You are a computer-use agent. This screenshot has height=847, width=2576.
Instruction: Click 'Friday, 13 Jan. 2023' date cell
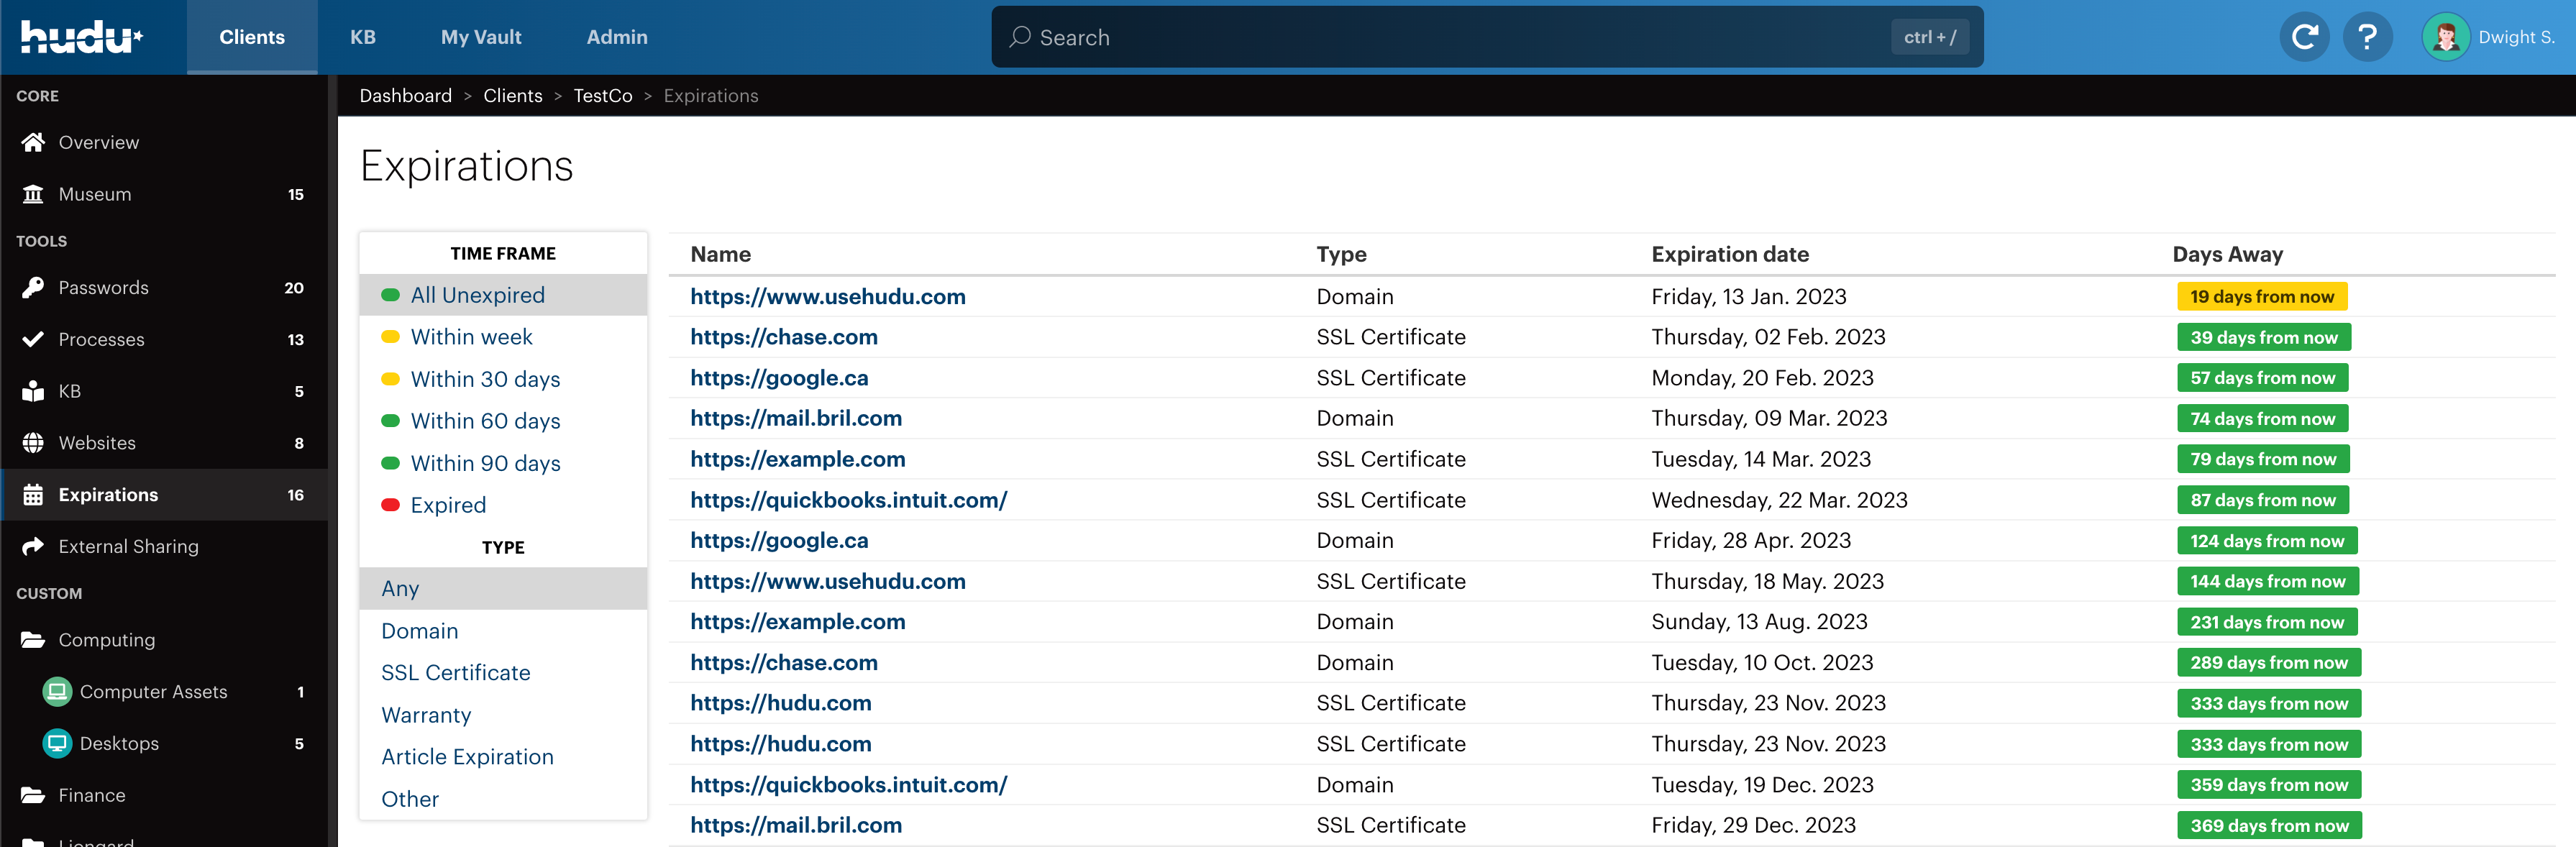tap(1749, 297)
